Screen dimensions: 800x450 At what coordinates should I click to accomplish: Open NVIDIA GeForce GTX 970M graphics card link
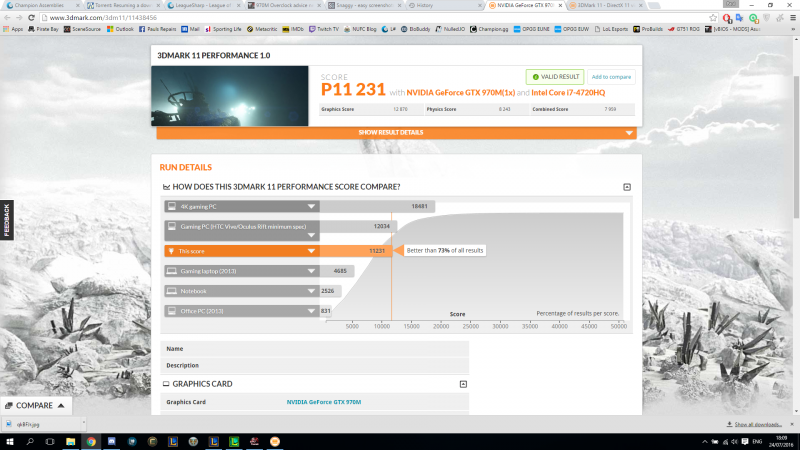[x=324, y=402]
